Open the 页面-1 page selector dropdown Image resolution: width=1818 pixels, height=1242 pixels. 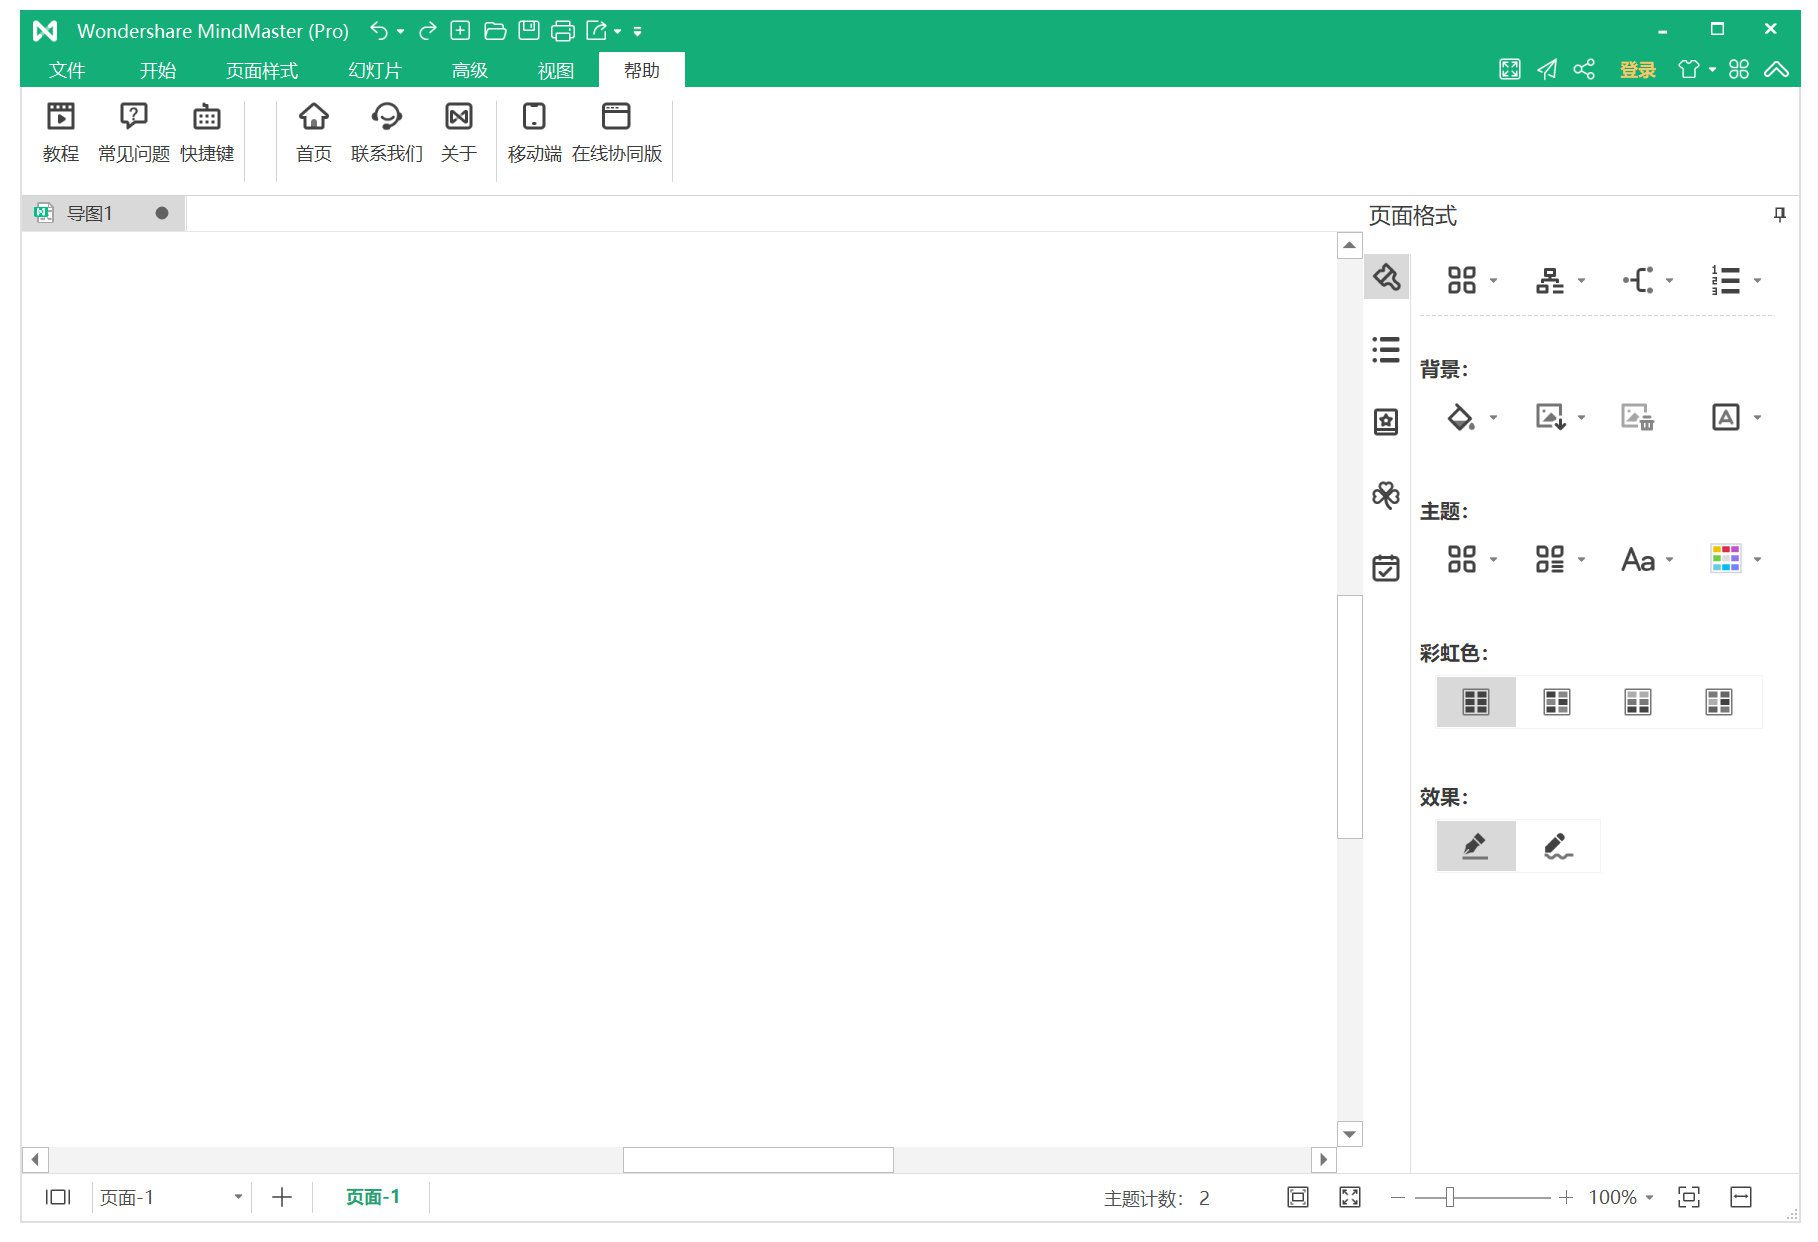238,1197
